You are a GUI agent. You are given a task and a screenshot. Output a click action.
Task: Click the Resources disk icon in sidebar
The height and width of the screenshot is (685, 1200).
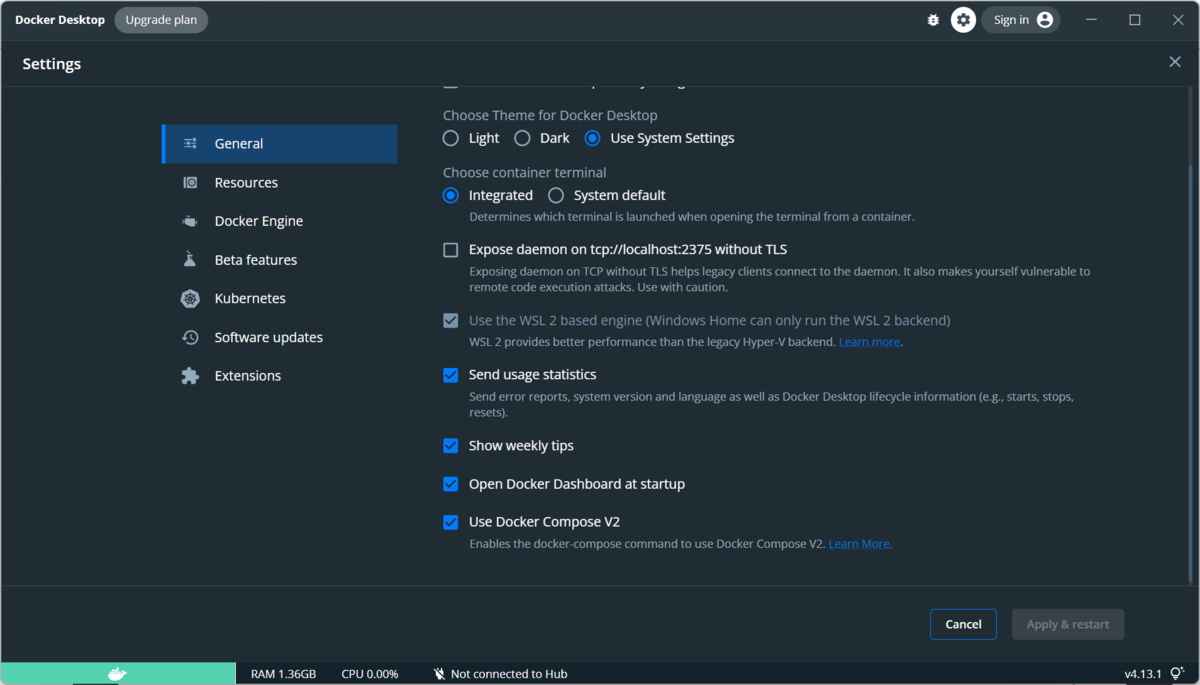pyautogui.click(x=190, y=182)
